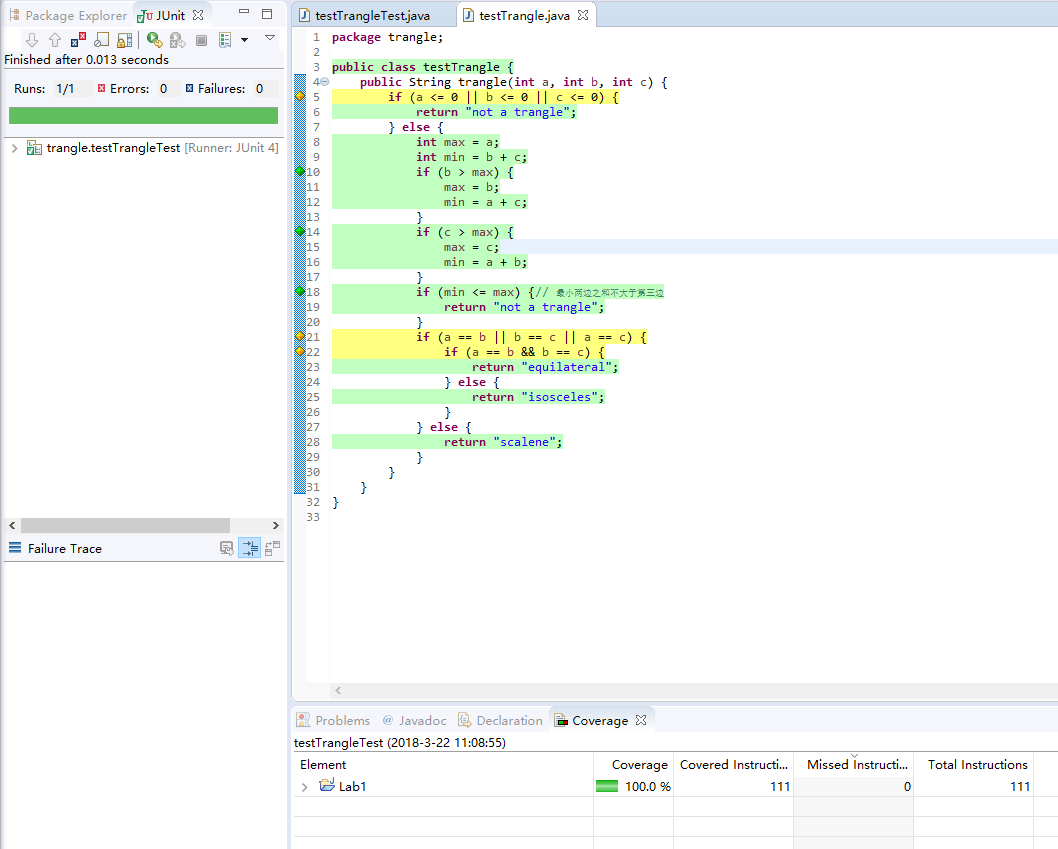Click Previous Failed Test up arrow
Screen dimensions: 1058x849
(x=54, y=40)
